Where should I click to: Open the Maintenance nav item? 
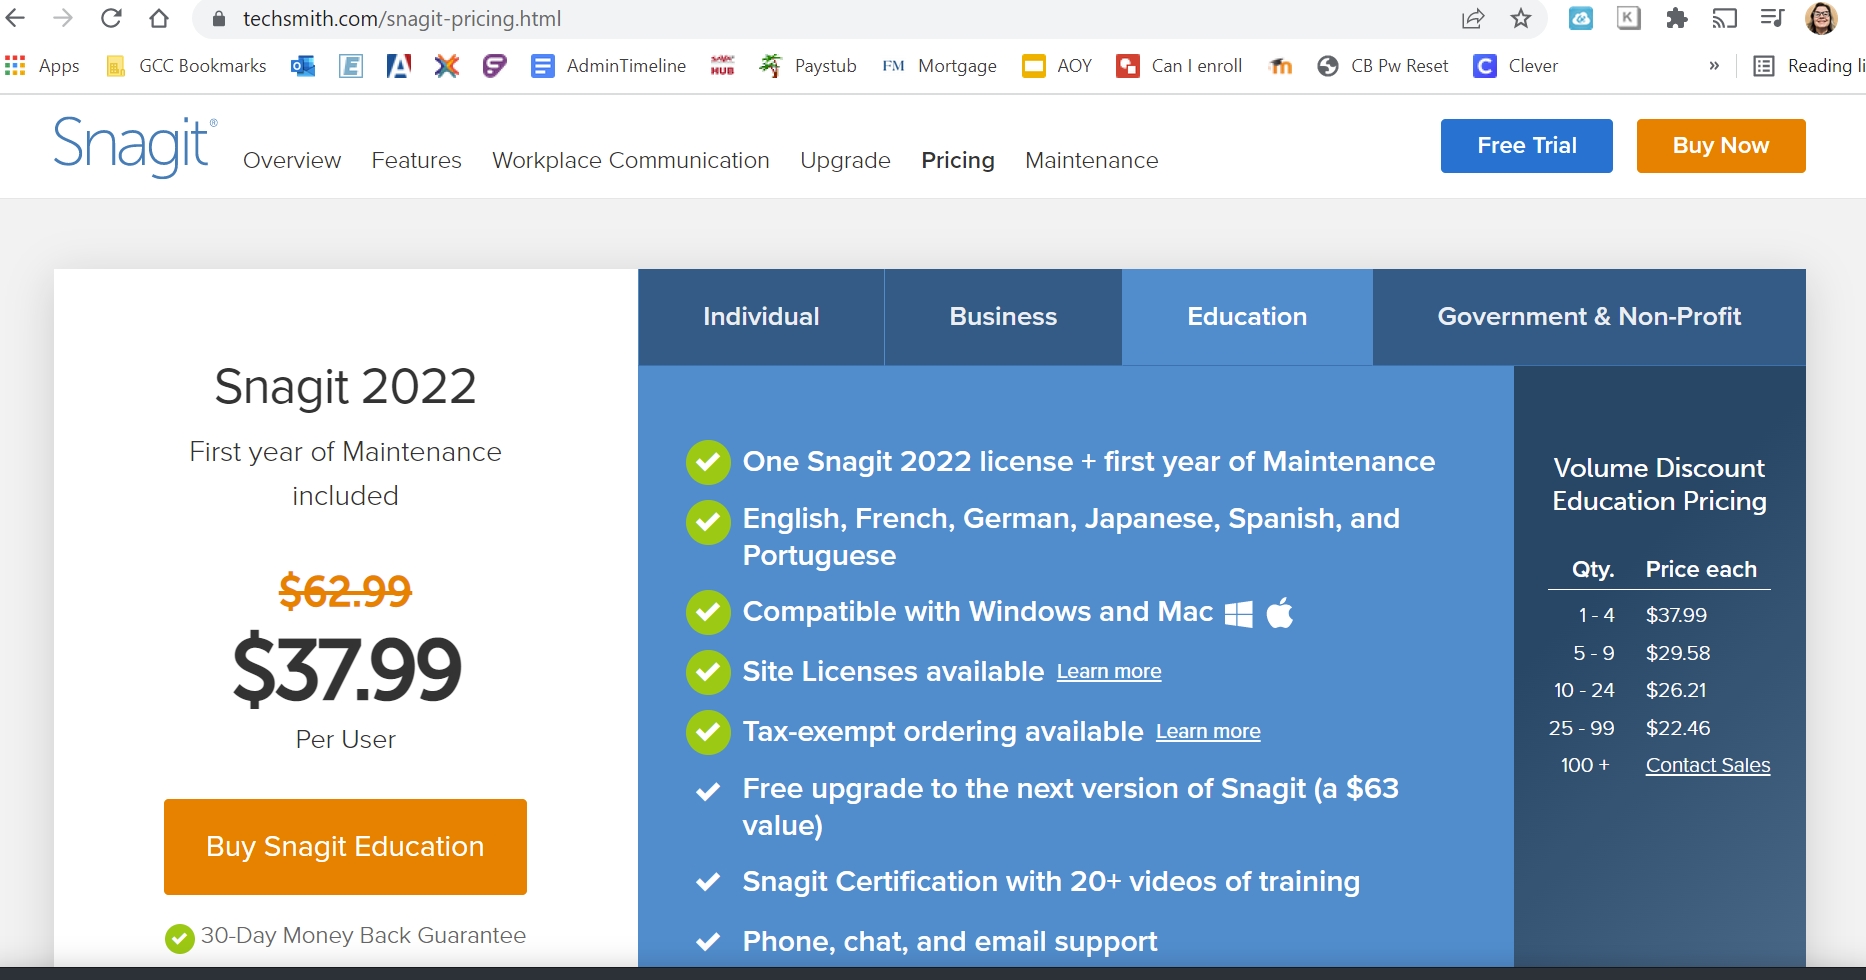point(1092,160)
